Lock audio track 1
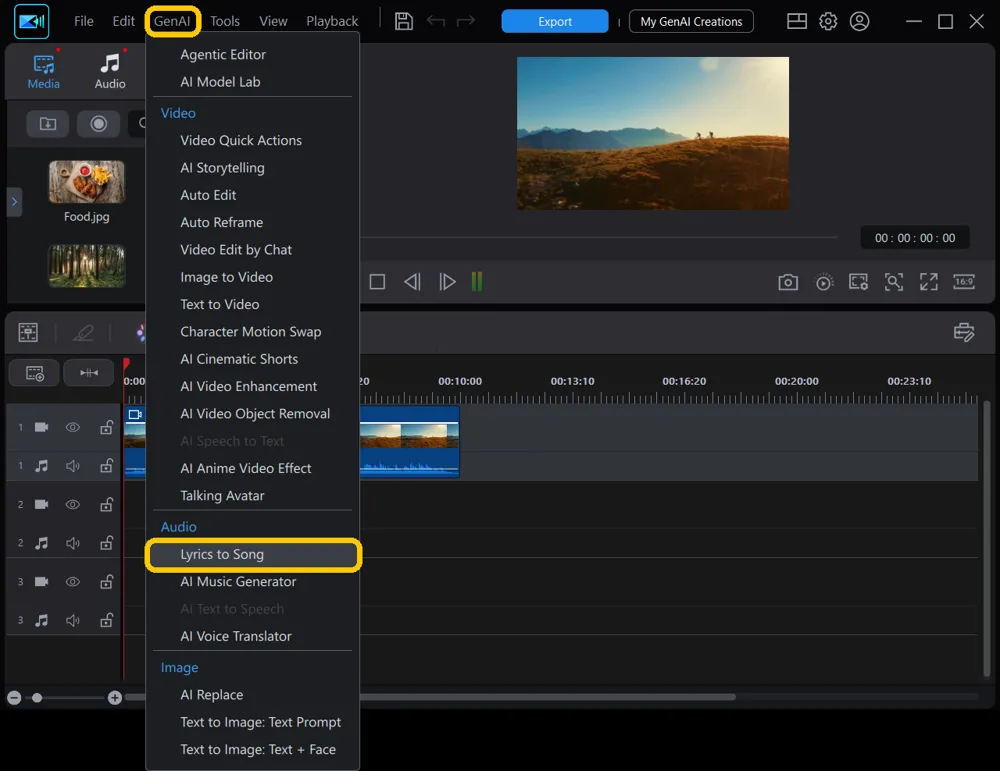Image resolution: width=1000 pixels, height=771 pixels. tap(107, 466)
